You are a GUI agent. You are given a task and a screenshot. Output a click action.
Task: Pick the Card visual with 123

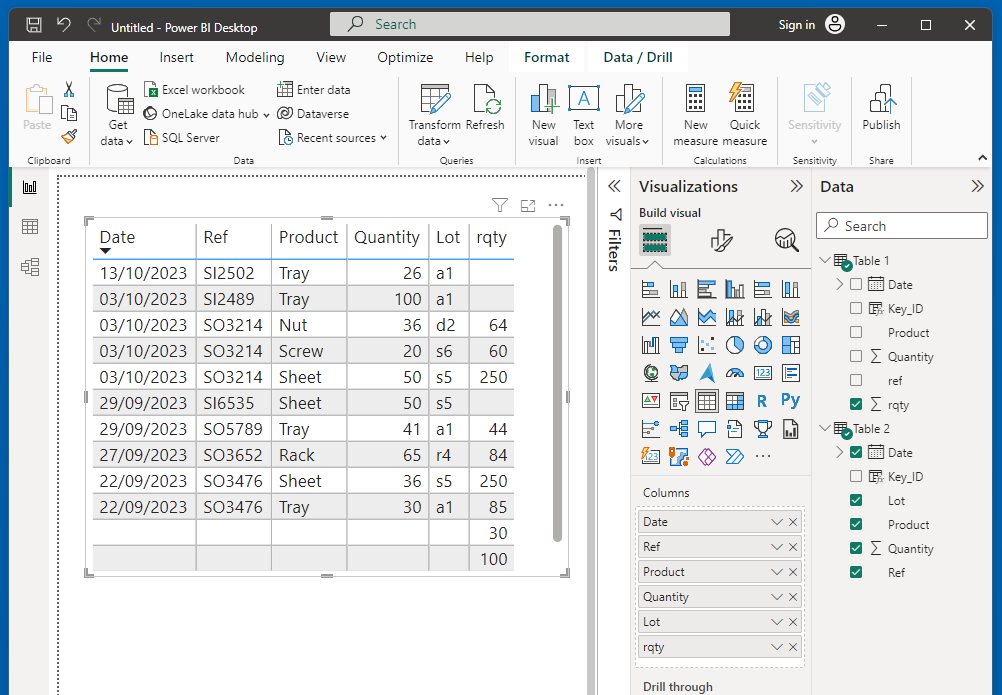pyautogui.click(x=762, y=373)
